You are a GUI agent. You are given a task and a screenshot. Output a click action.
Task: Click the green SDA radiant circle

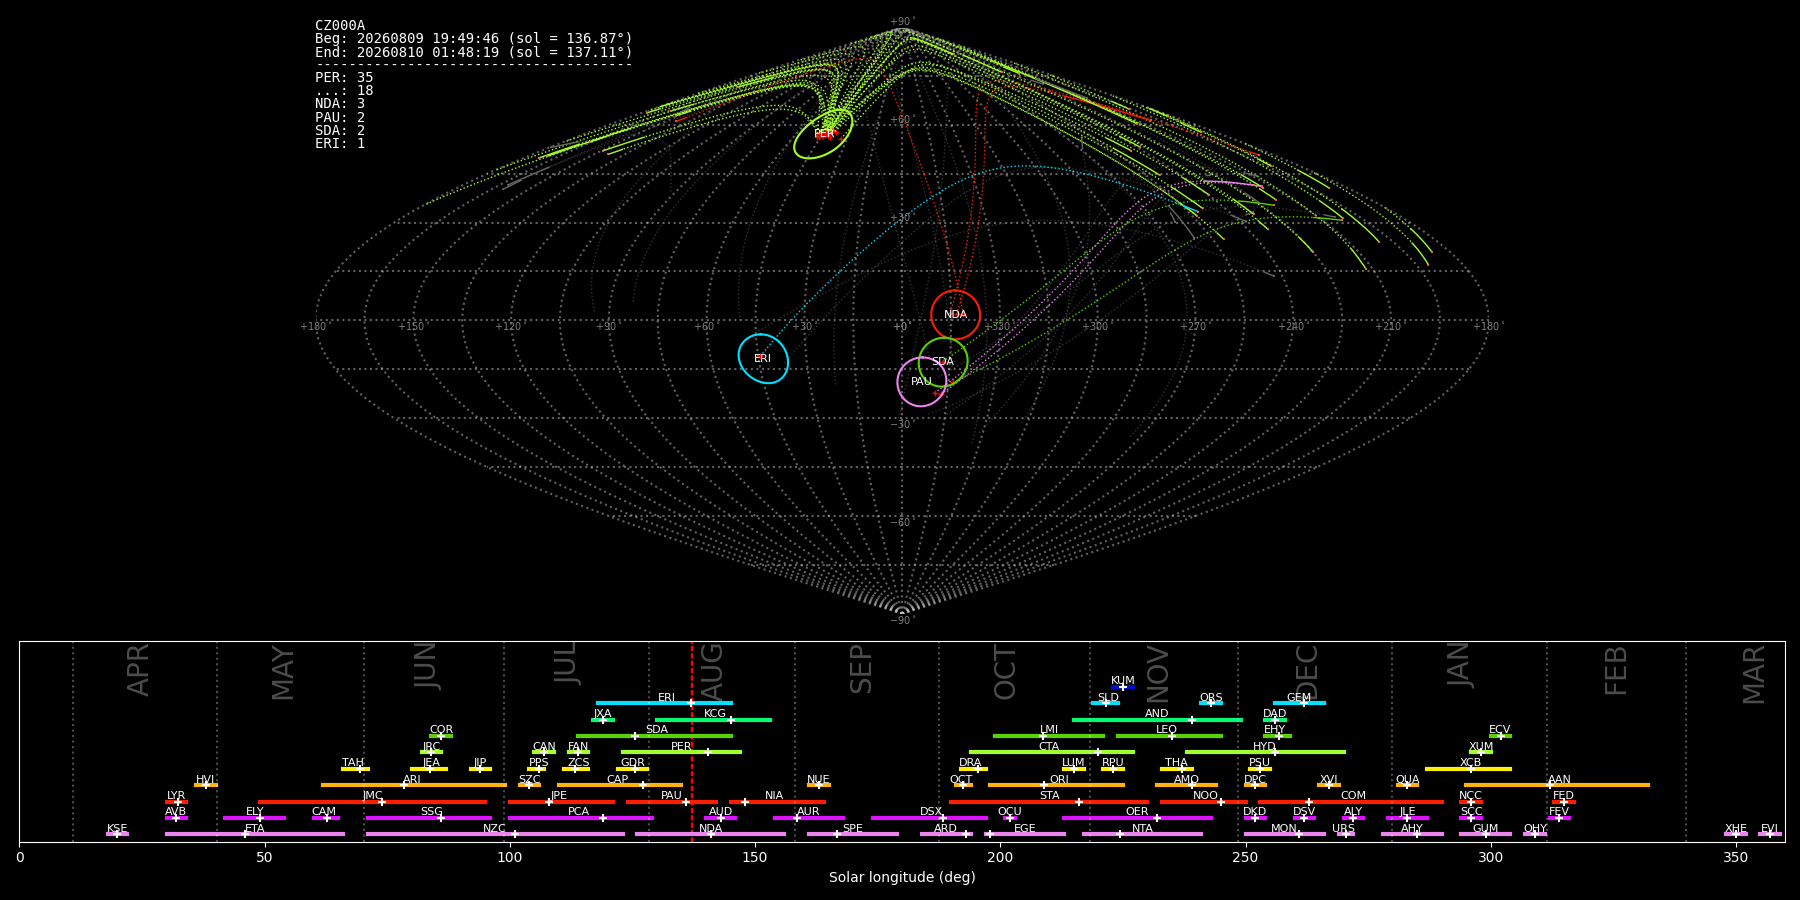coord(943,362)
